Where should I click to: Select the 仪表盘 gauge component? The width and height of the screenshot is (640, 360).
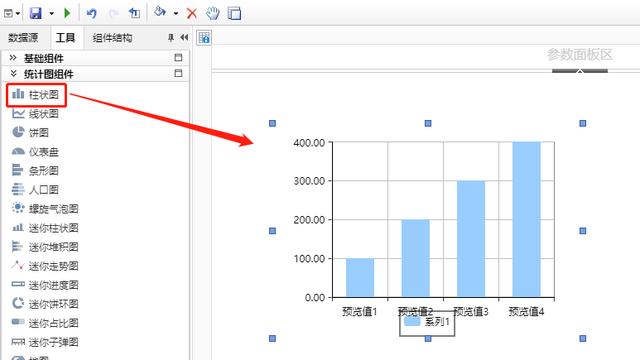[x=35, y=151]
